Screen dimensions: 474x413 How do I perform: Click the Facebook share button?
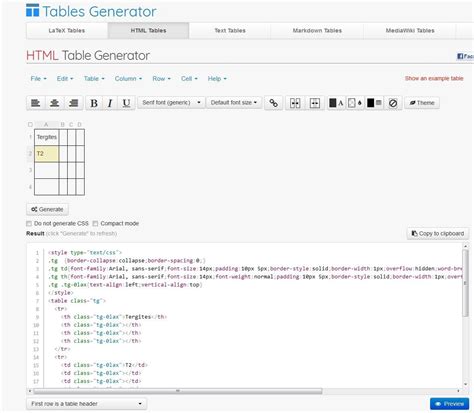[x=465, y=56]
